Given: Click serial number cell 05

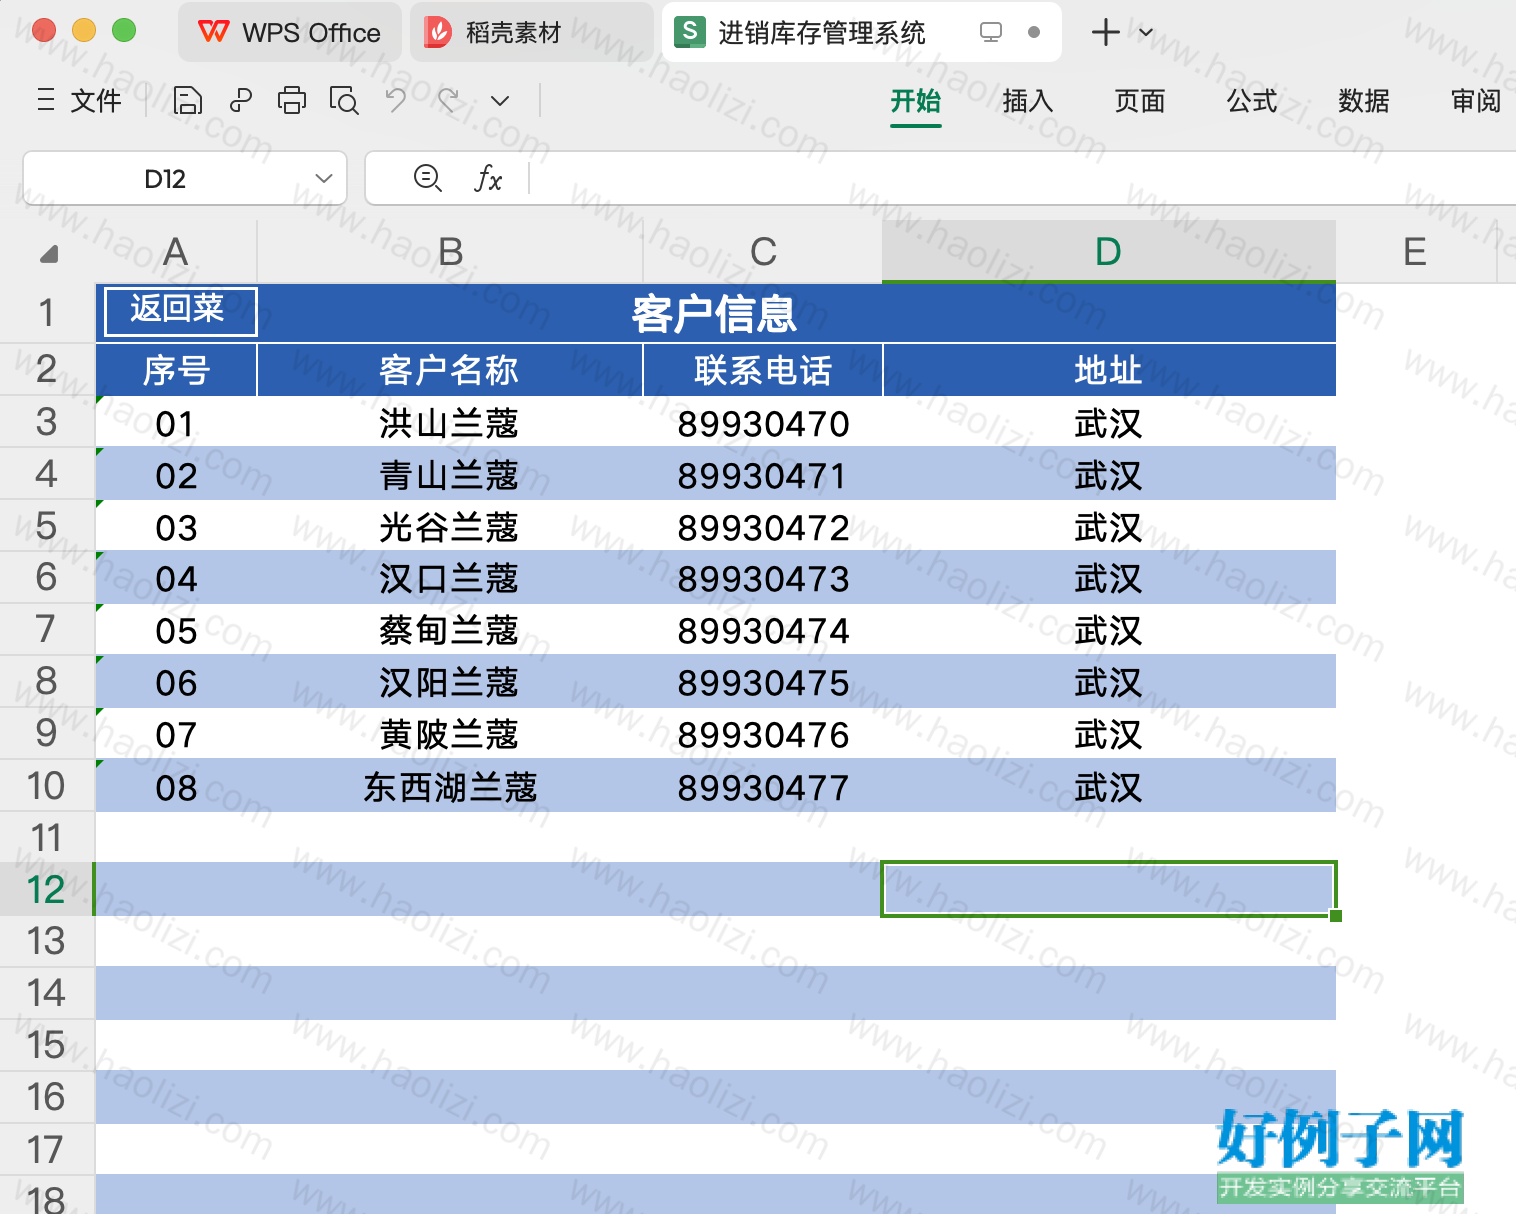Looking at the screenshot, I should pos(176,631).
